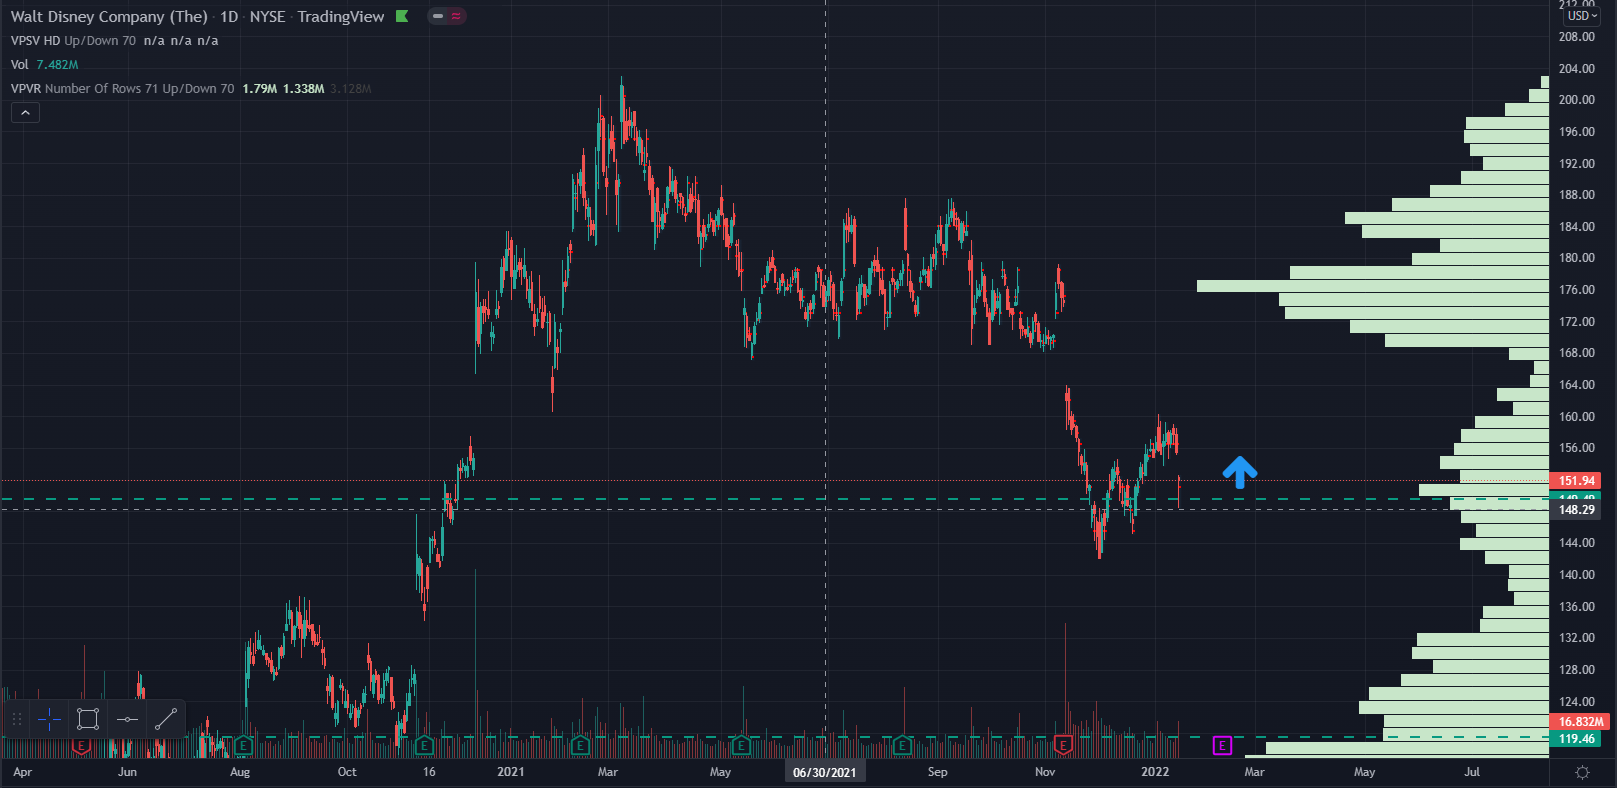Screen dimensions: 1617x788
Task: Toggle the gray line indicator switch
Action: coord(438,16)
